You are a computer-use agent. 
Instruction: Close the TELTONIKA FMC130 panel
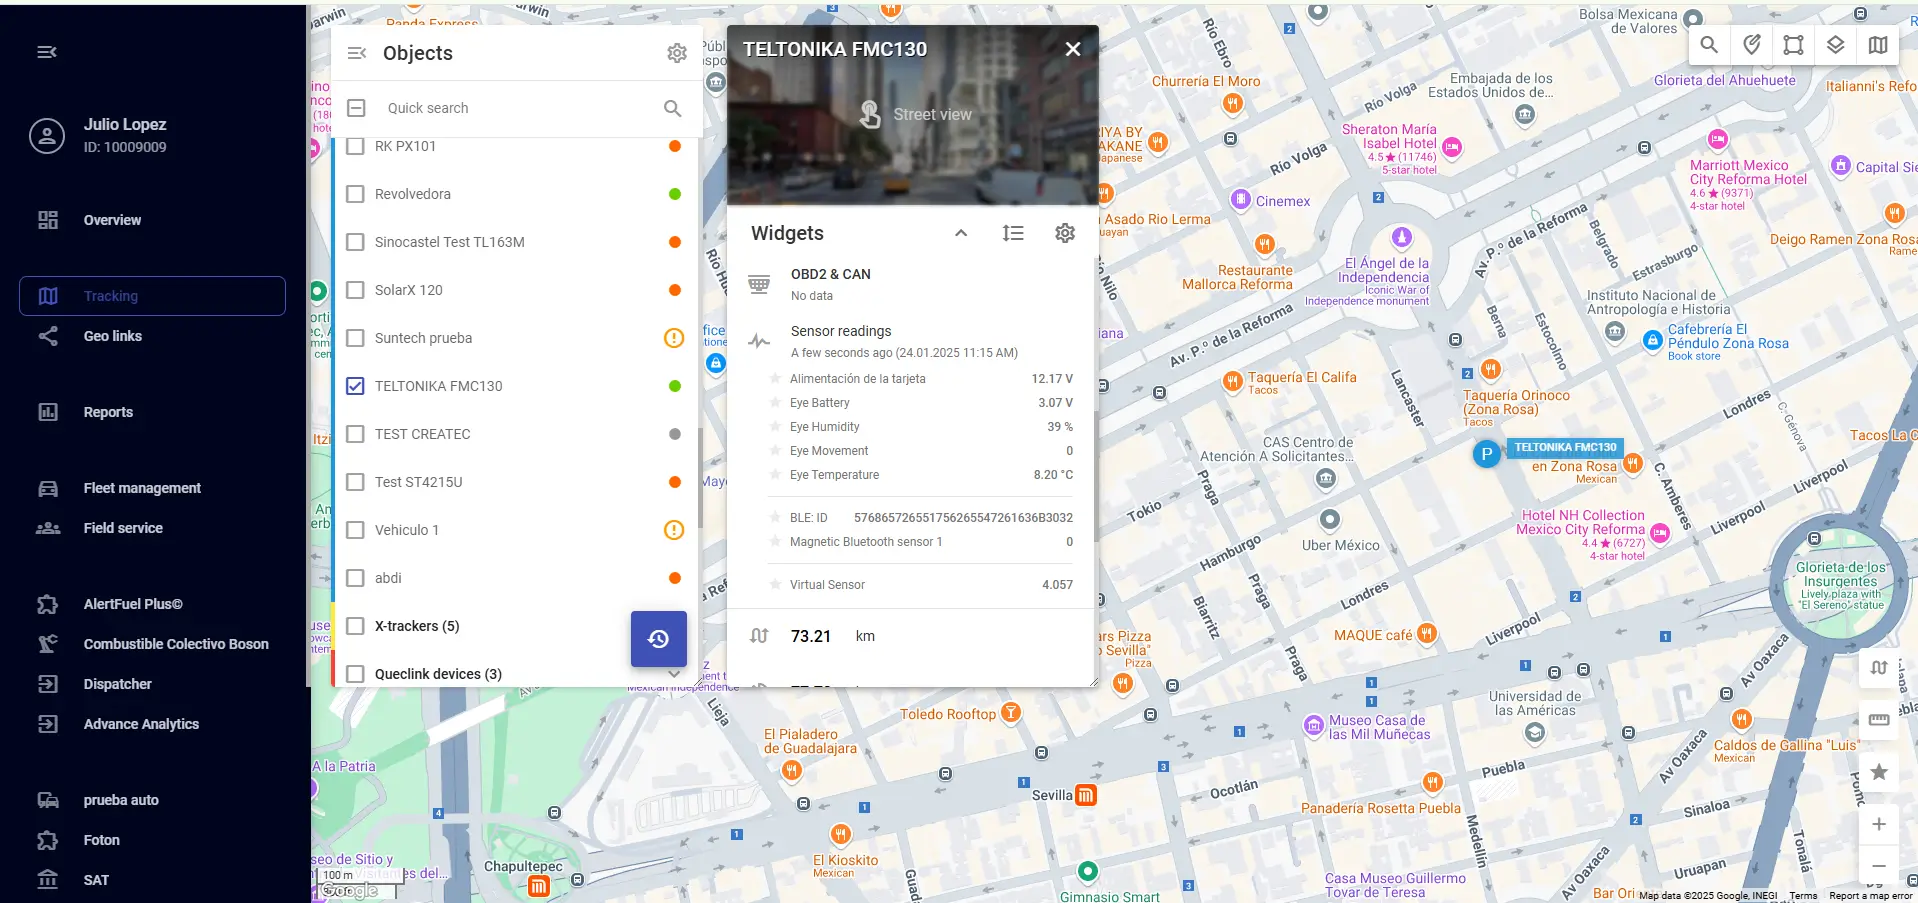(x=1073, y=49)
